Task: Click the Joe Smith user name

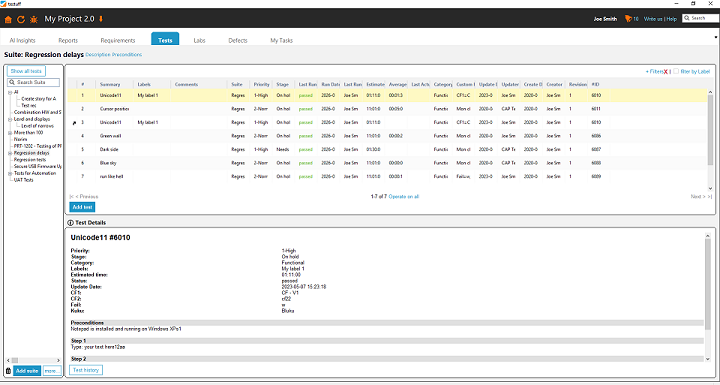Action: [x=605, y=19]
